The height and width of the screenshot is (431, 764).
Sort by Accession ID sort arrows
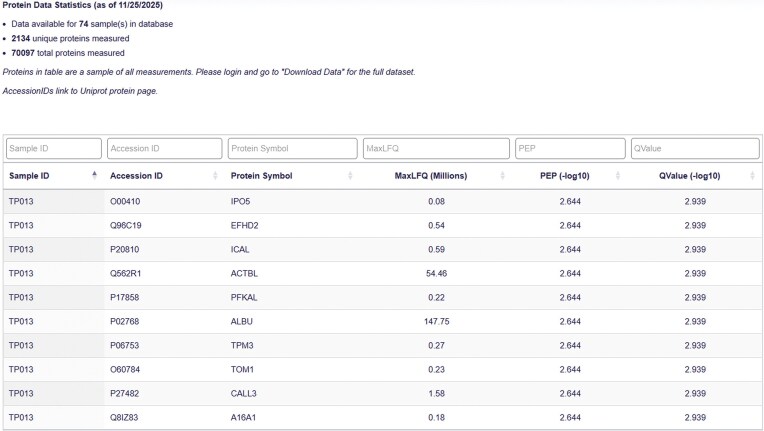[x=215, y=175]
